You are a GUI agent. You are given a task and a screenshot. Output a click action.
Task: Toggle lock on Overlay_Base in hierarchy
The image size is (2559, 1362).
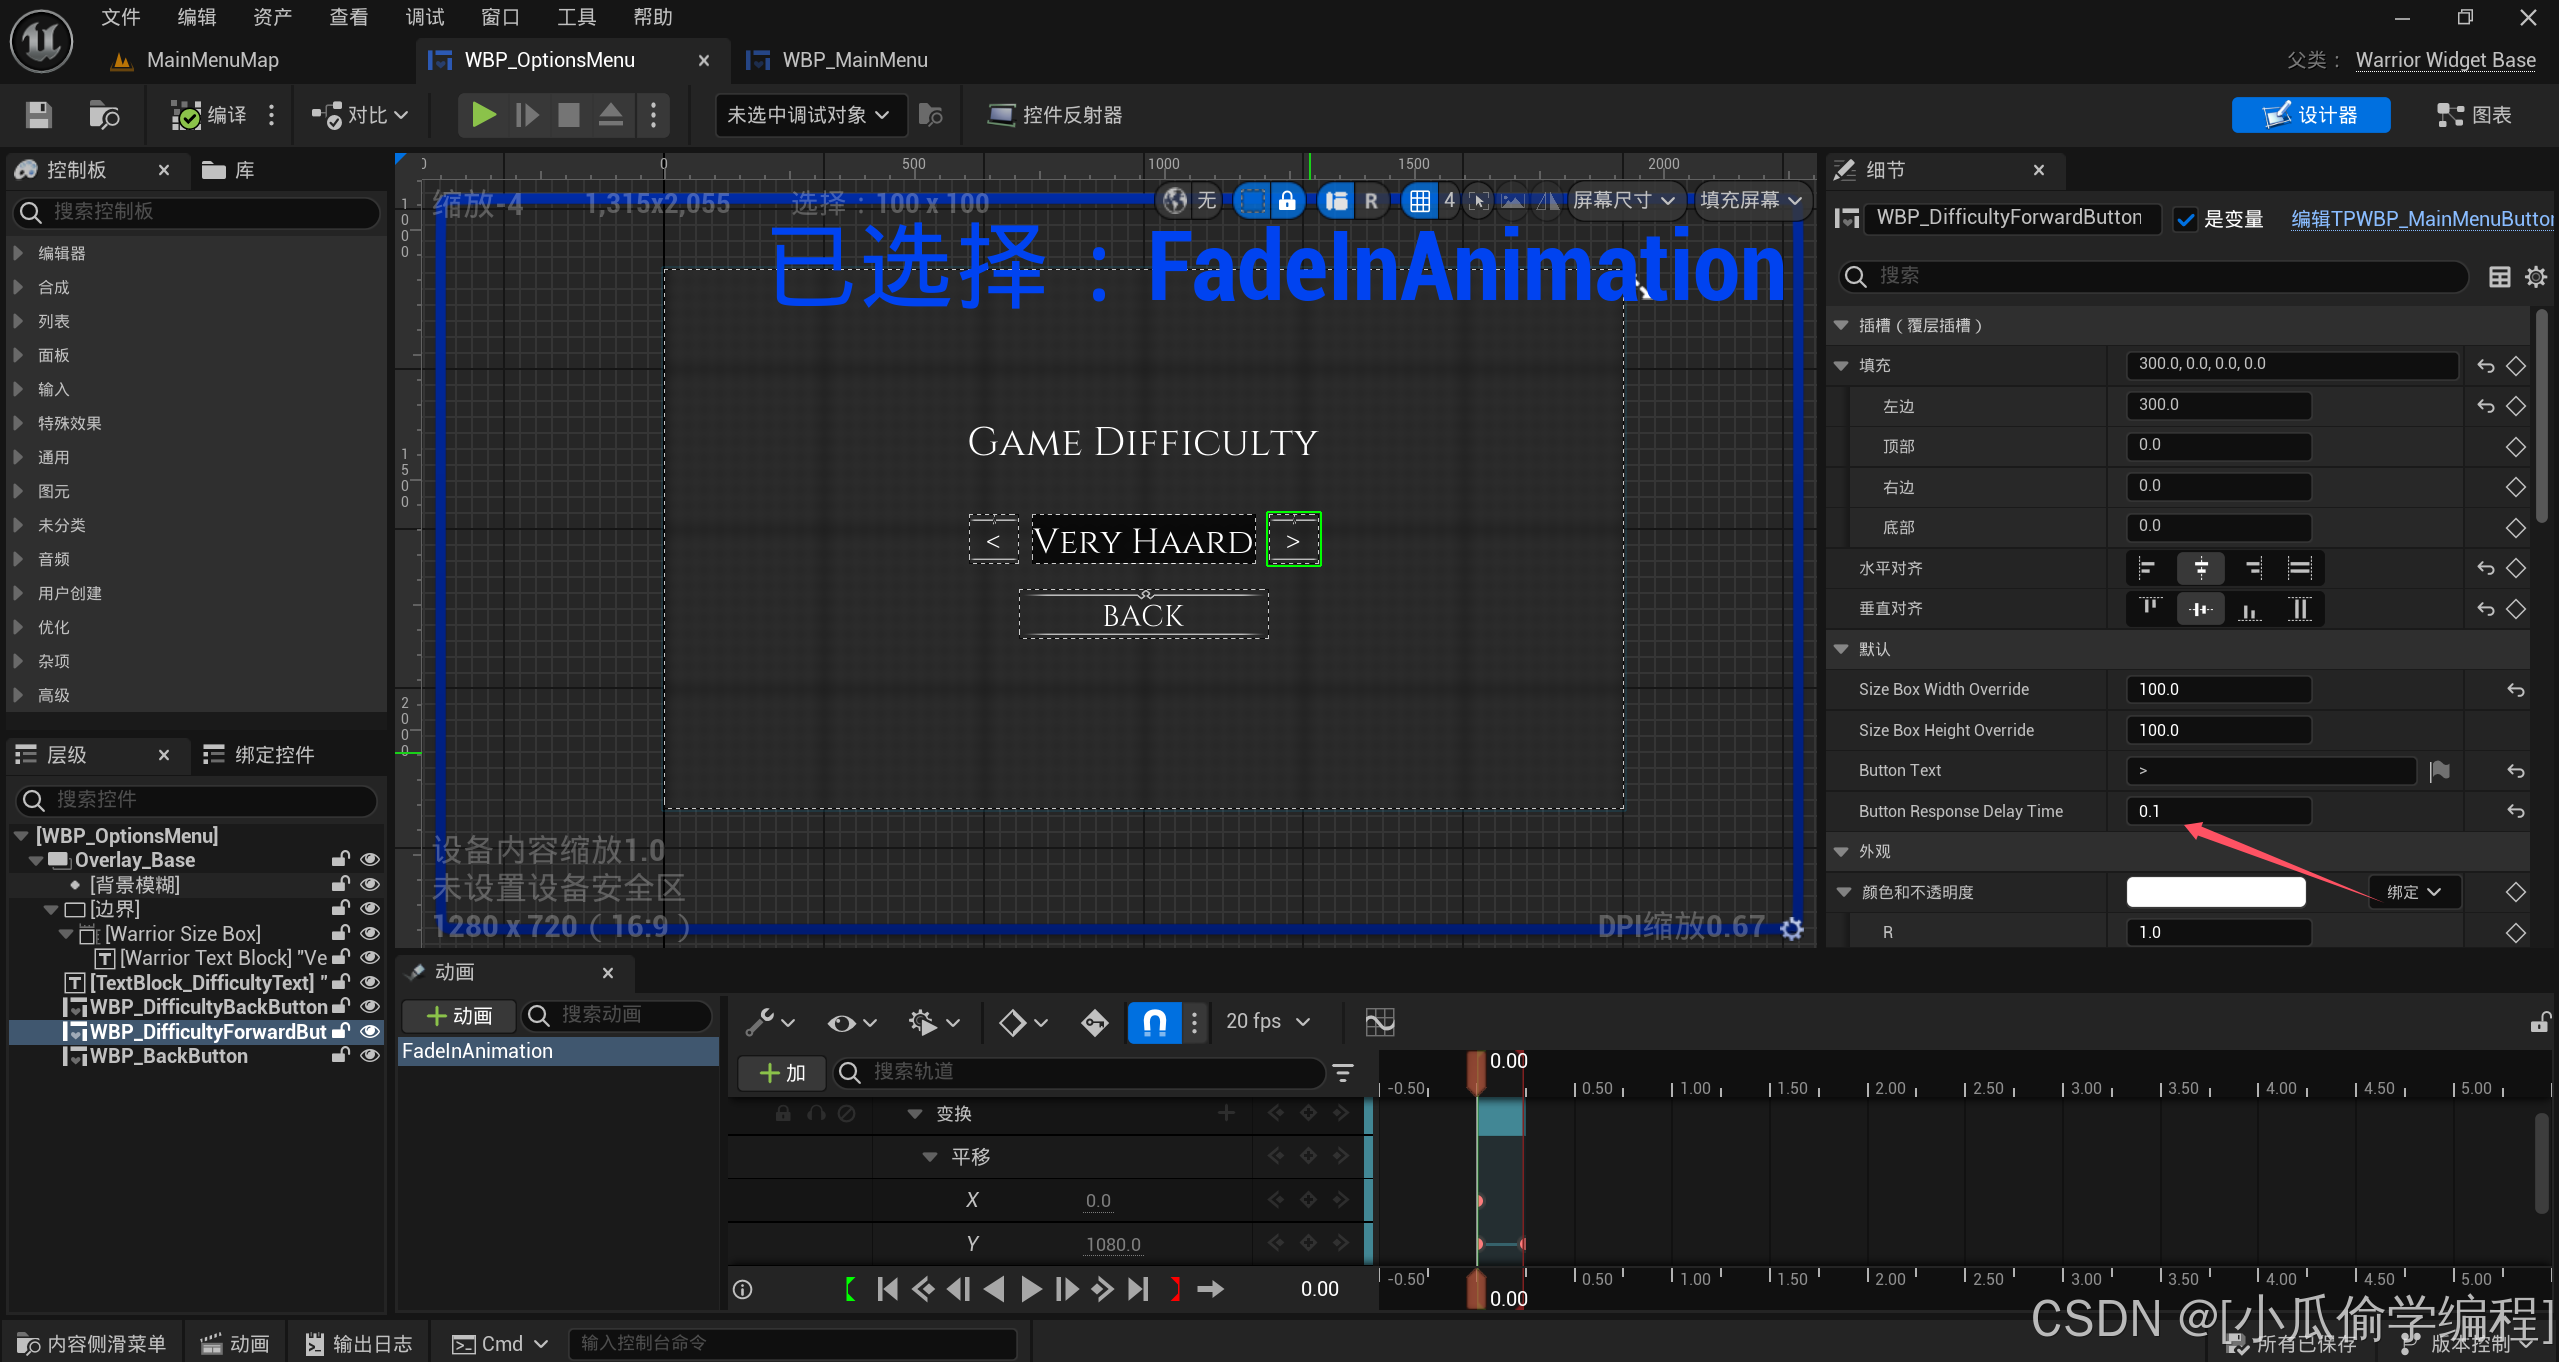(x=341, y=860)
